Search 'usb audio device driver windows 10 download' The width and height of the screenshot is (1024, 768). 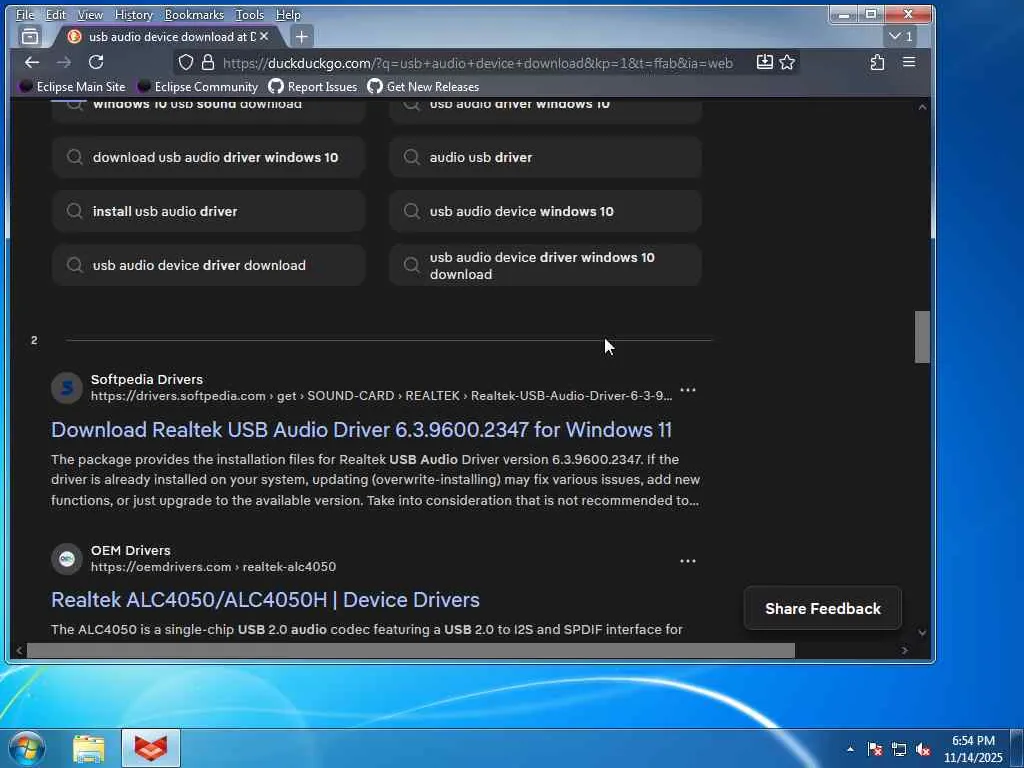click(545, 265)
